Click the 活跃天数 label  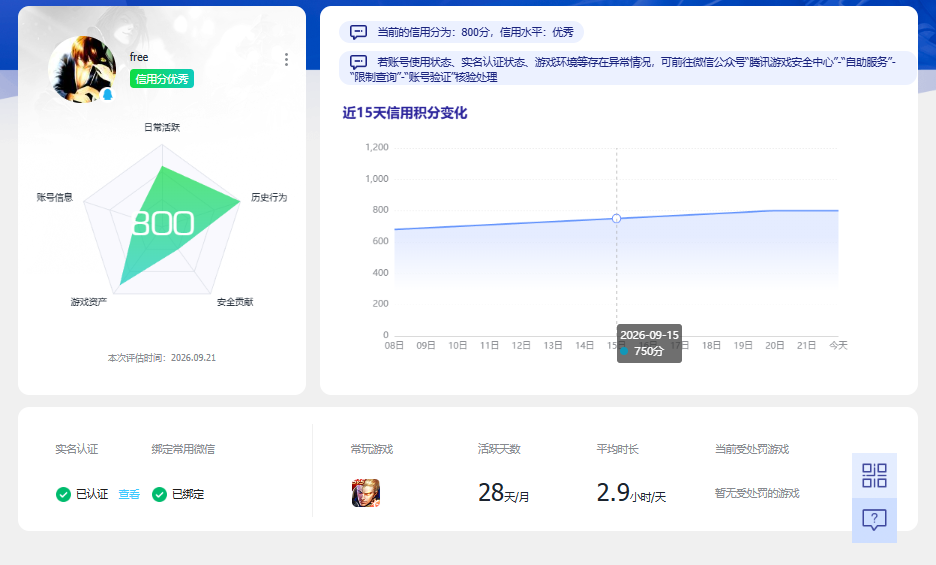point(499,449)
